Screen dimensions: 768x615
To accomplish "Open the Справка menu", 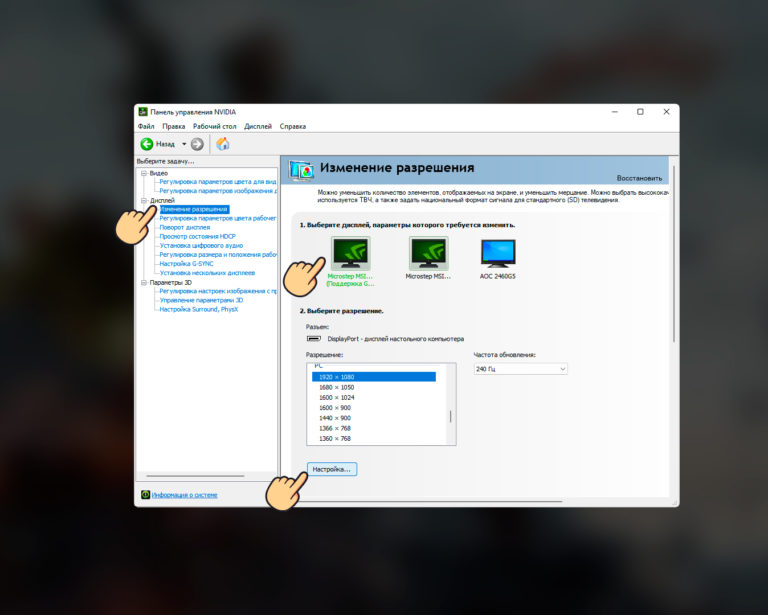I will pos(293,126).
